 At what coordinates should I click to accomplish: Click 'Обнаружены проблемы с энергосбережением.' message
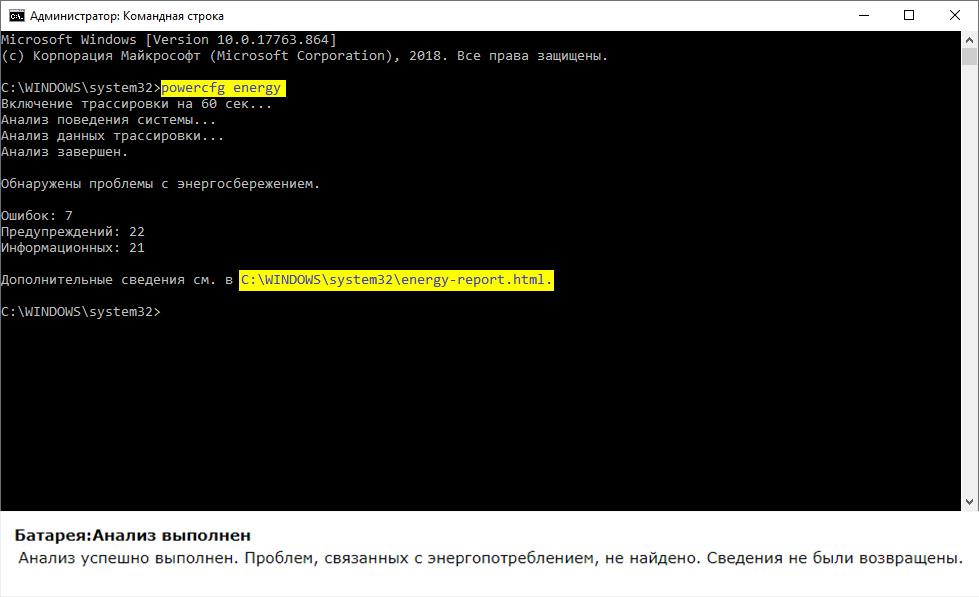tap(160, 184)
